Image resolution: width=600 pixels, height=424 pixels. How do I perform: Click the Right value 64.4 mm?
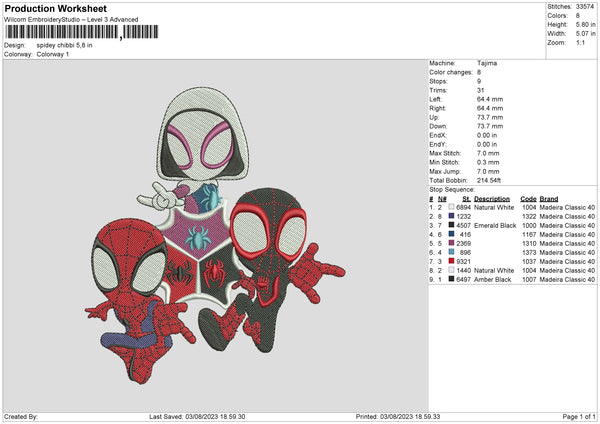click(x=490, y=108)
